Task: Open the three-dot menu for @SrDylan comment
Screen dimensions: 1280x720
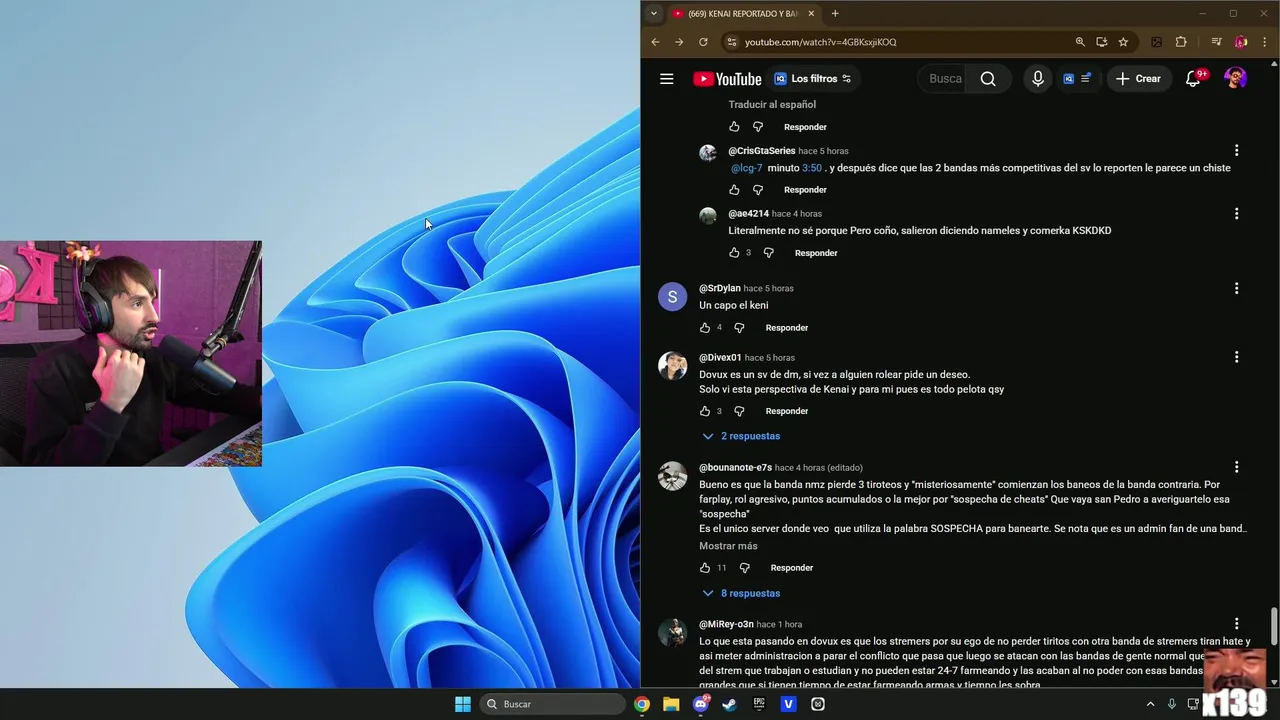Action: (1236, 288)
